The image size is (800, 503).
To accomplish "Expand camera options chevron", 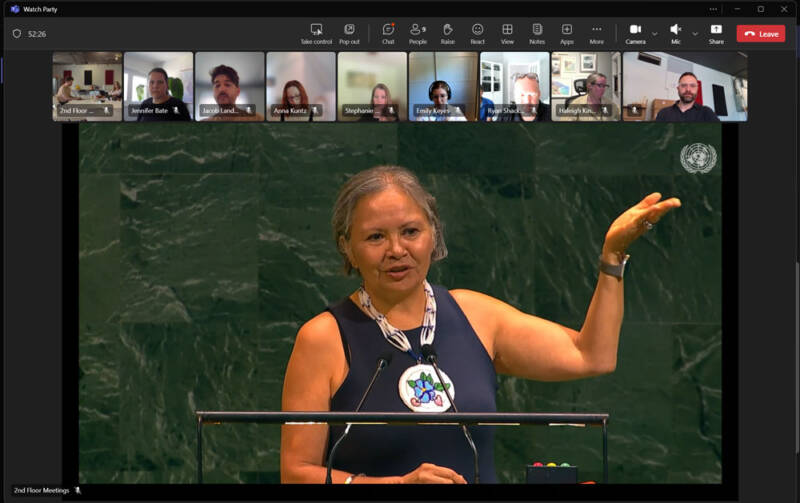I will 655,34.
